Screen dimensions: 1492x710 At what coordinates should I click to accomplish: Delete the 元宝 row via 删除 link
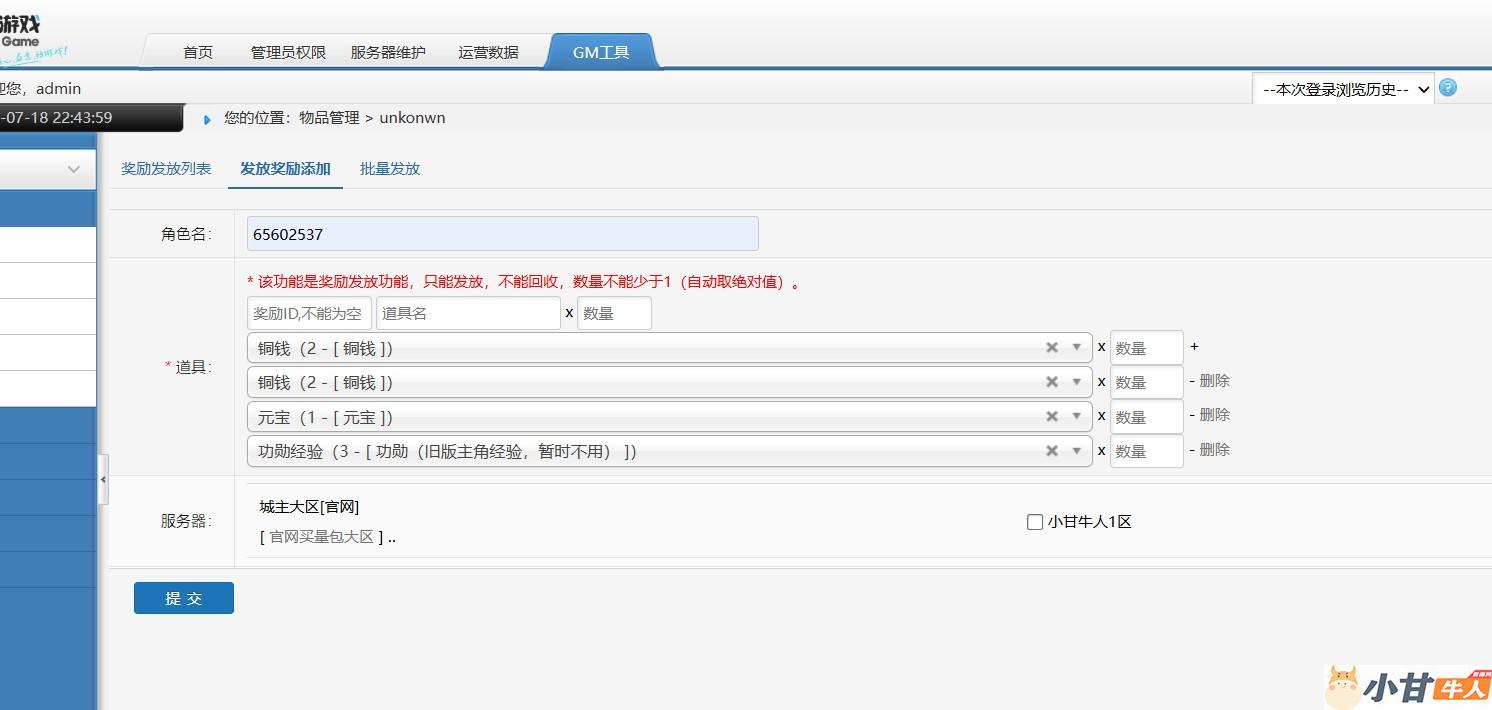pos(1214,415)
